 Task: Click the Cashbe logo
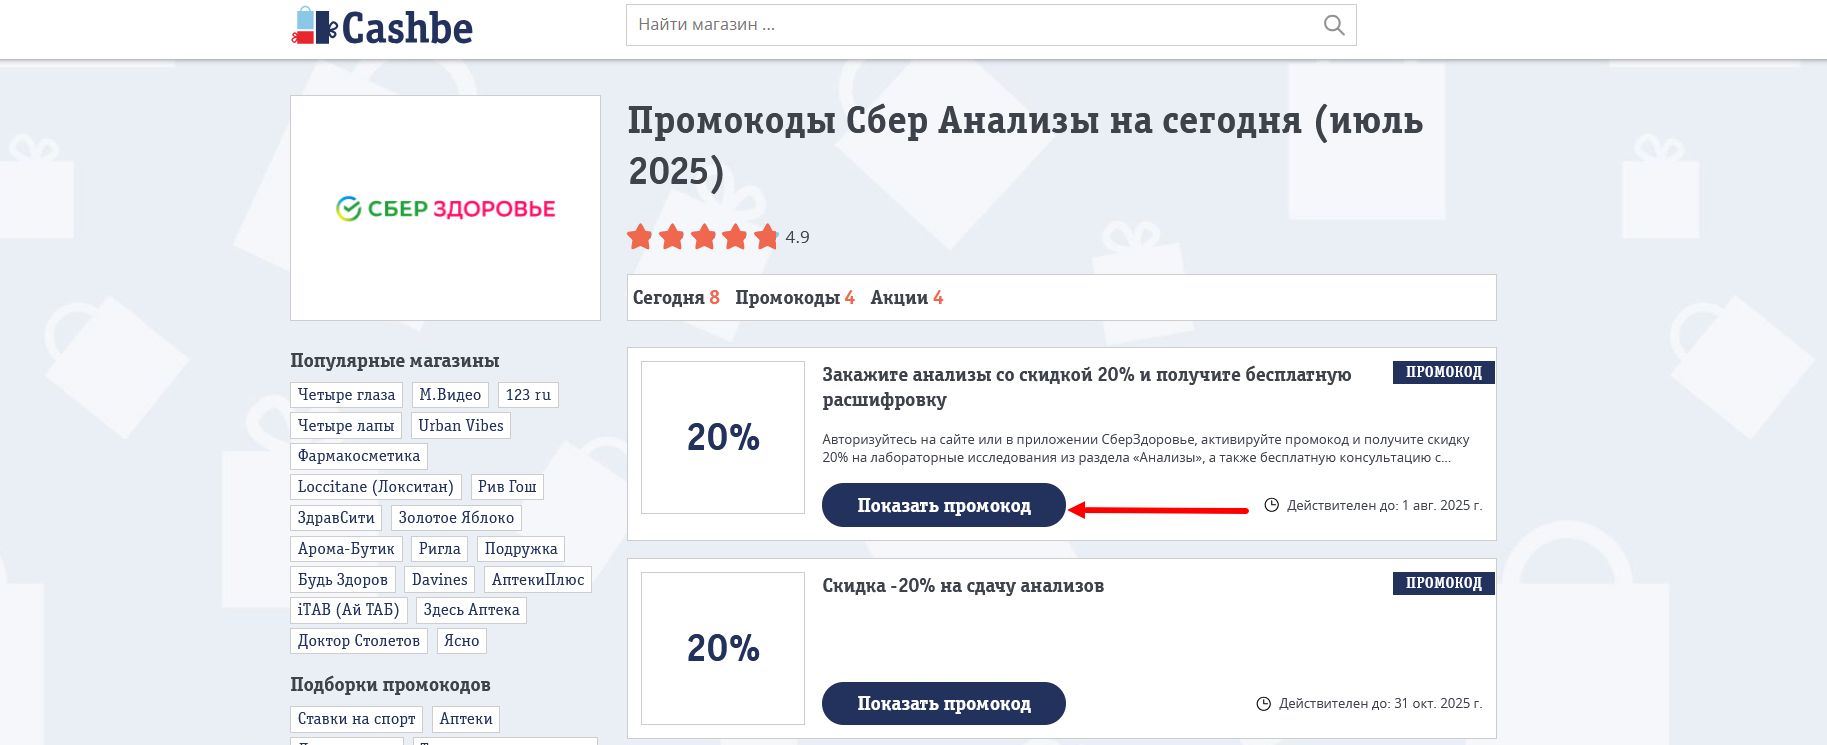382,27
